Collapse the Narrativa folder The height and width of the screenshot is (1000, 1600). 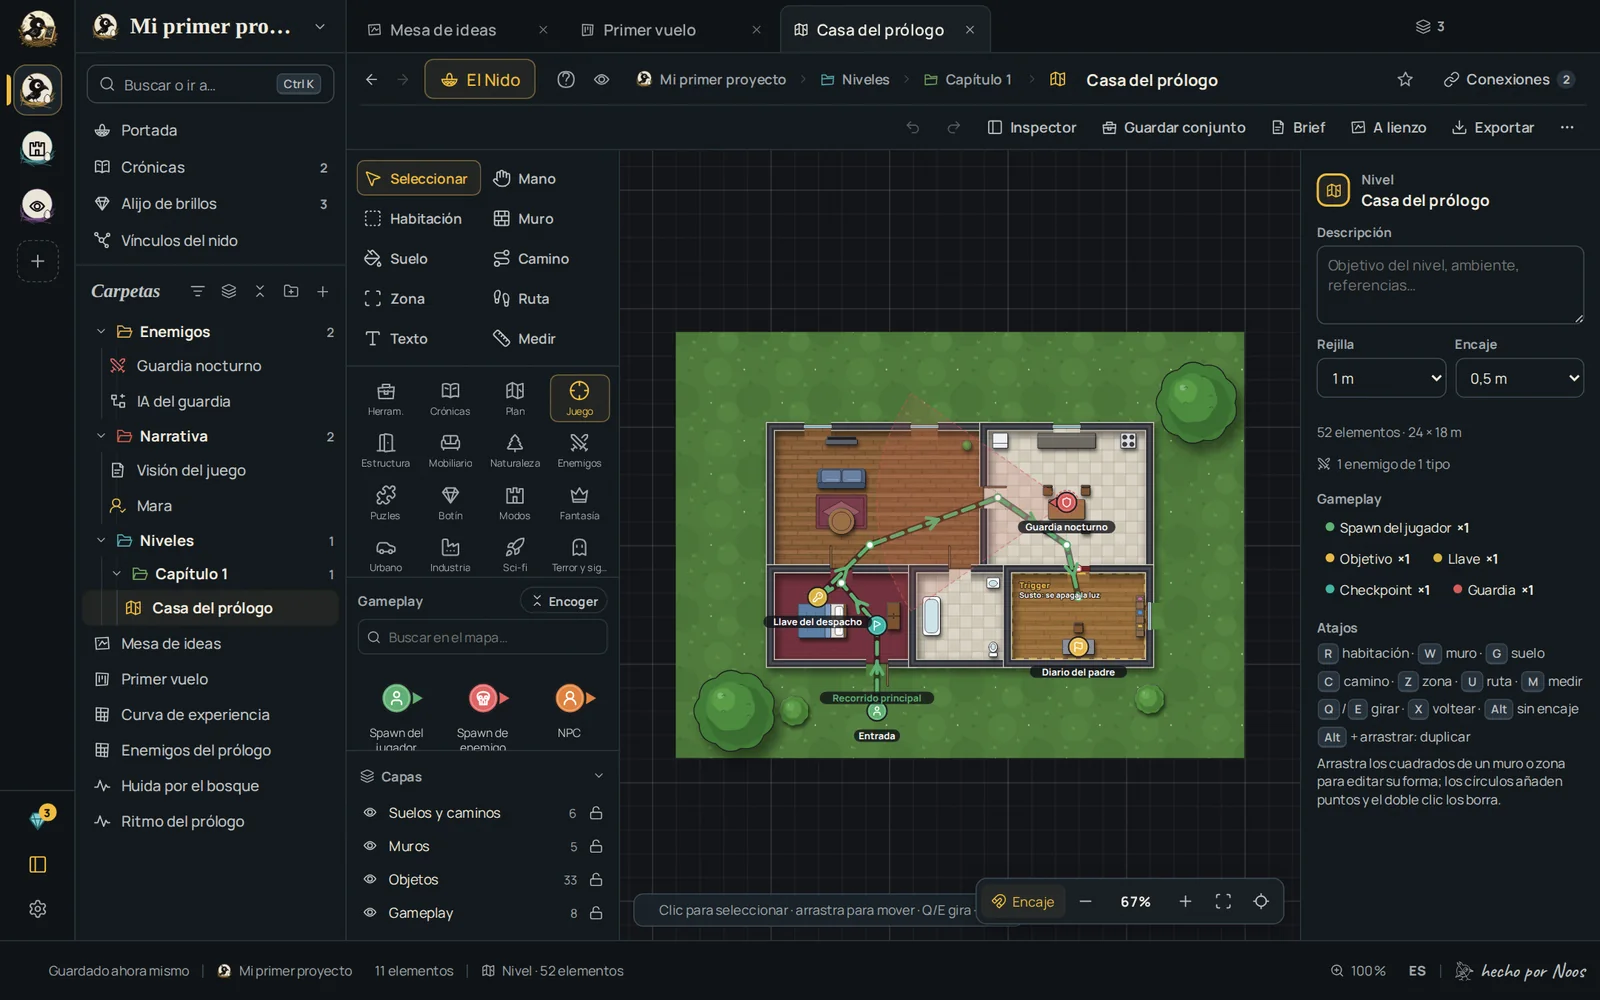click(x=100, y=436)
